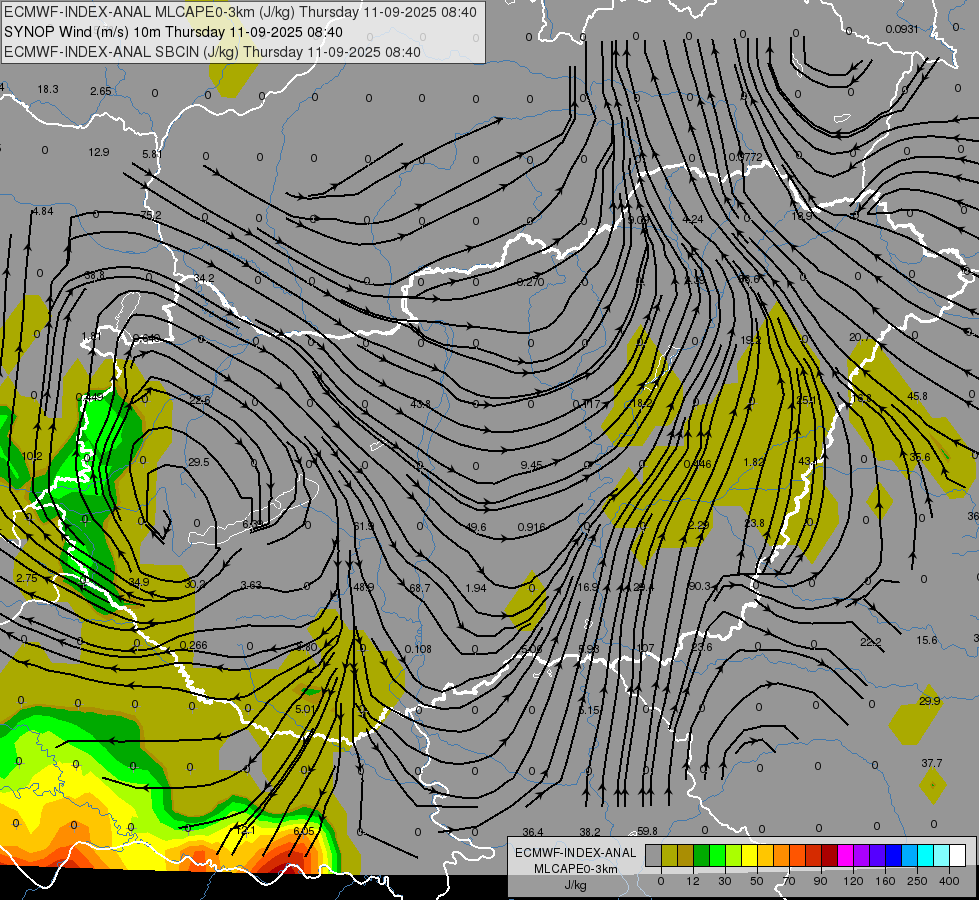The image size is (979, 900).
Task: Click the map value 90.3
Action: coord(699,586)
